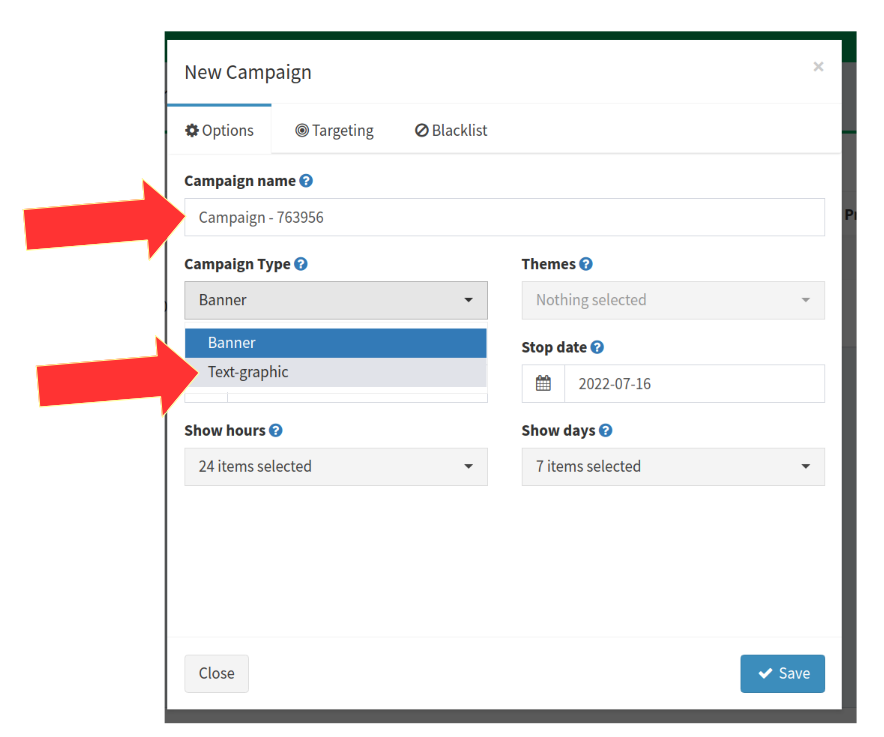The height and width of the screenshot is (737, 884).
Task: Select the Options tab
Action: tap(219, 130)
